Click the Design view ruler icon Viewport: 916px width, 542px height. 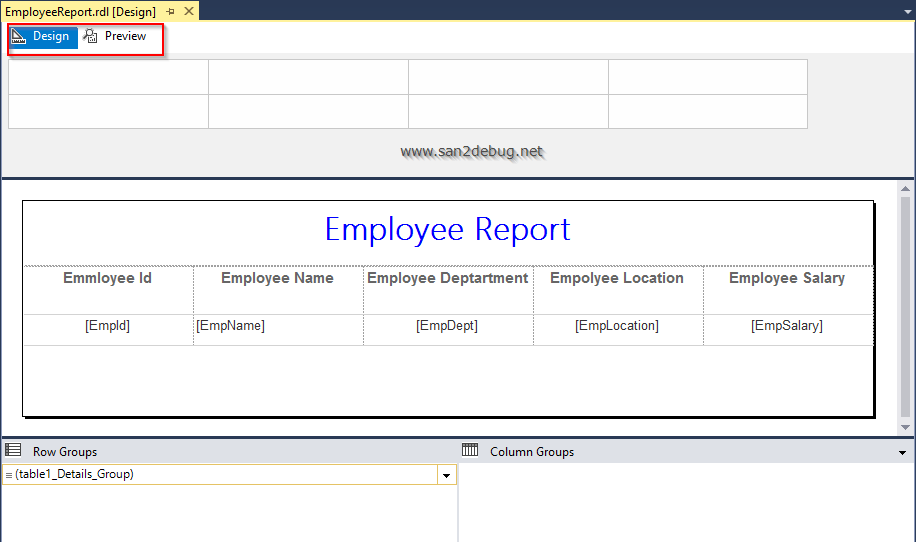point(19,37)
